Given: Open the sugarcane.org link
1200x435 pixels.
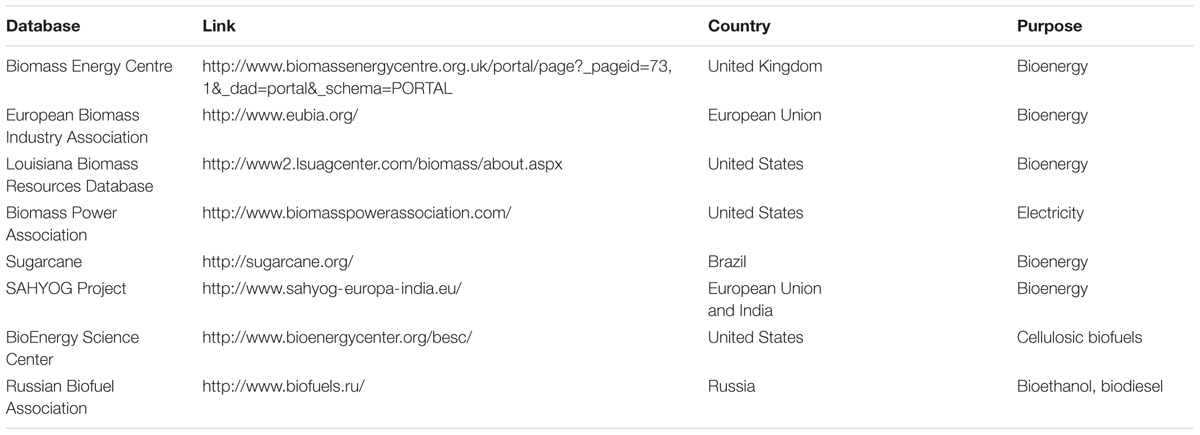Looking at the screenshot, I should (x=278, y=262).
